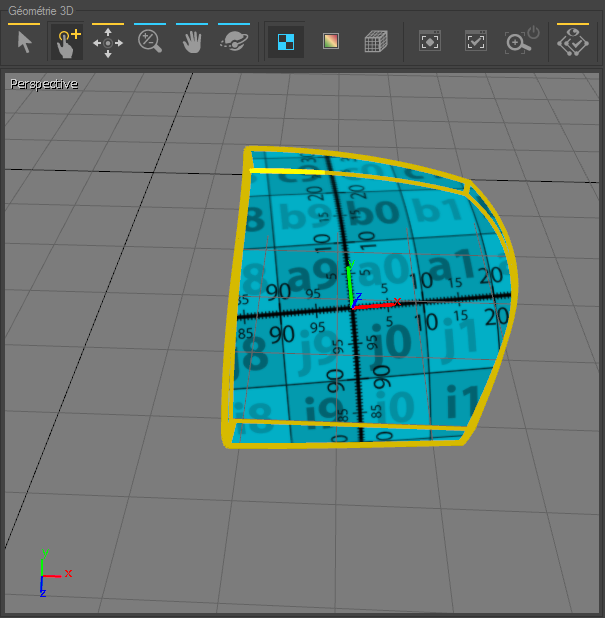The width and height of the screenshot is (605, 618).
Task: Activate the add-to-selection pointer tool
Action: pos(67,42)
